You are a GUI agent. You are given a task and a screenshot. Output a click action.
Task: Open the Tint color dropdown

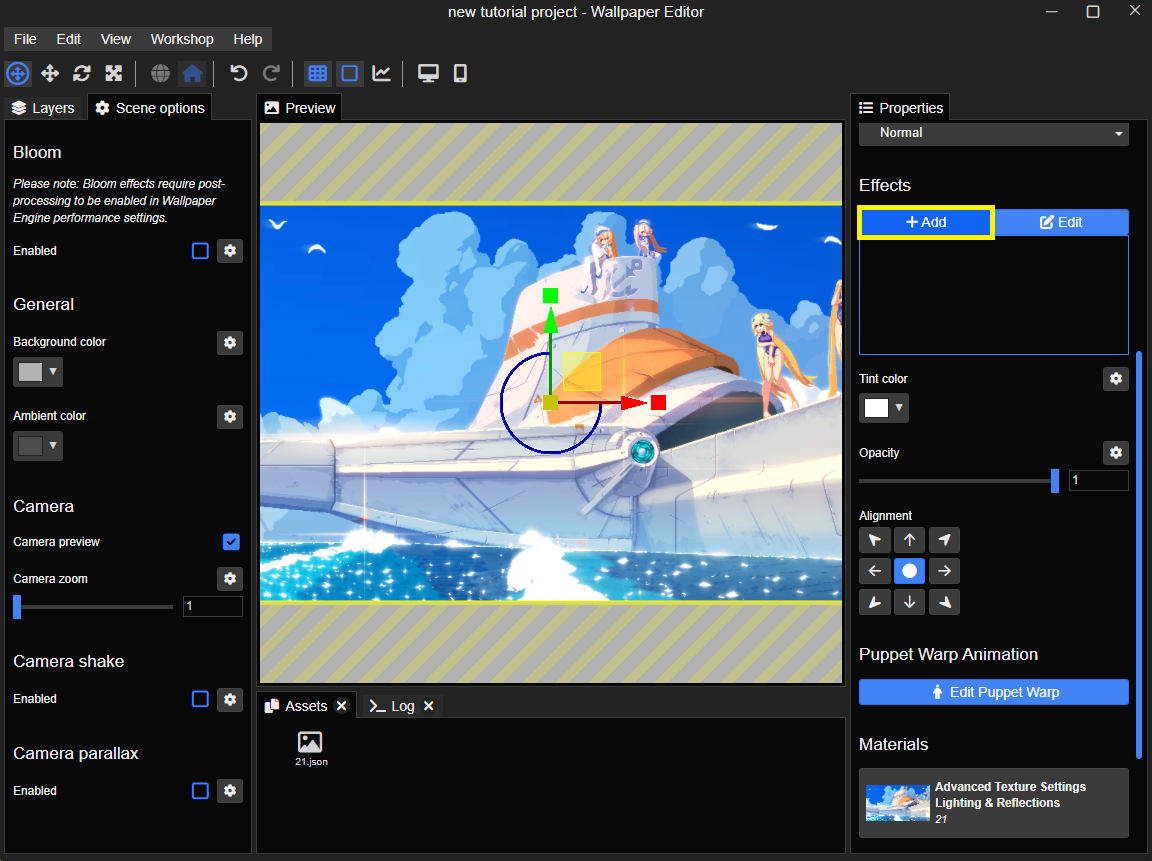pos(884,408)
